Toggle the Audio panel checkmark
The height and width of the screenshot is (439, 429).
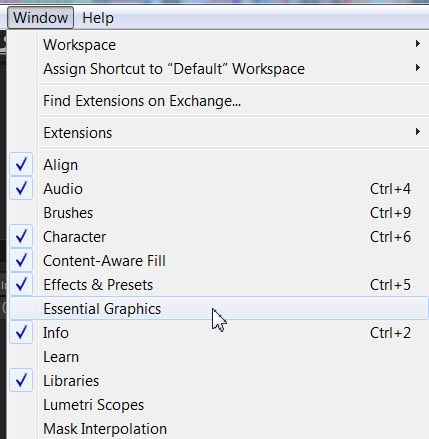coord(21,188)
